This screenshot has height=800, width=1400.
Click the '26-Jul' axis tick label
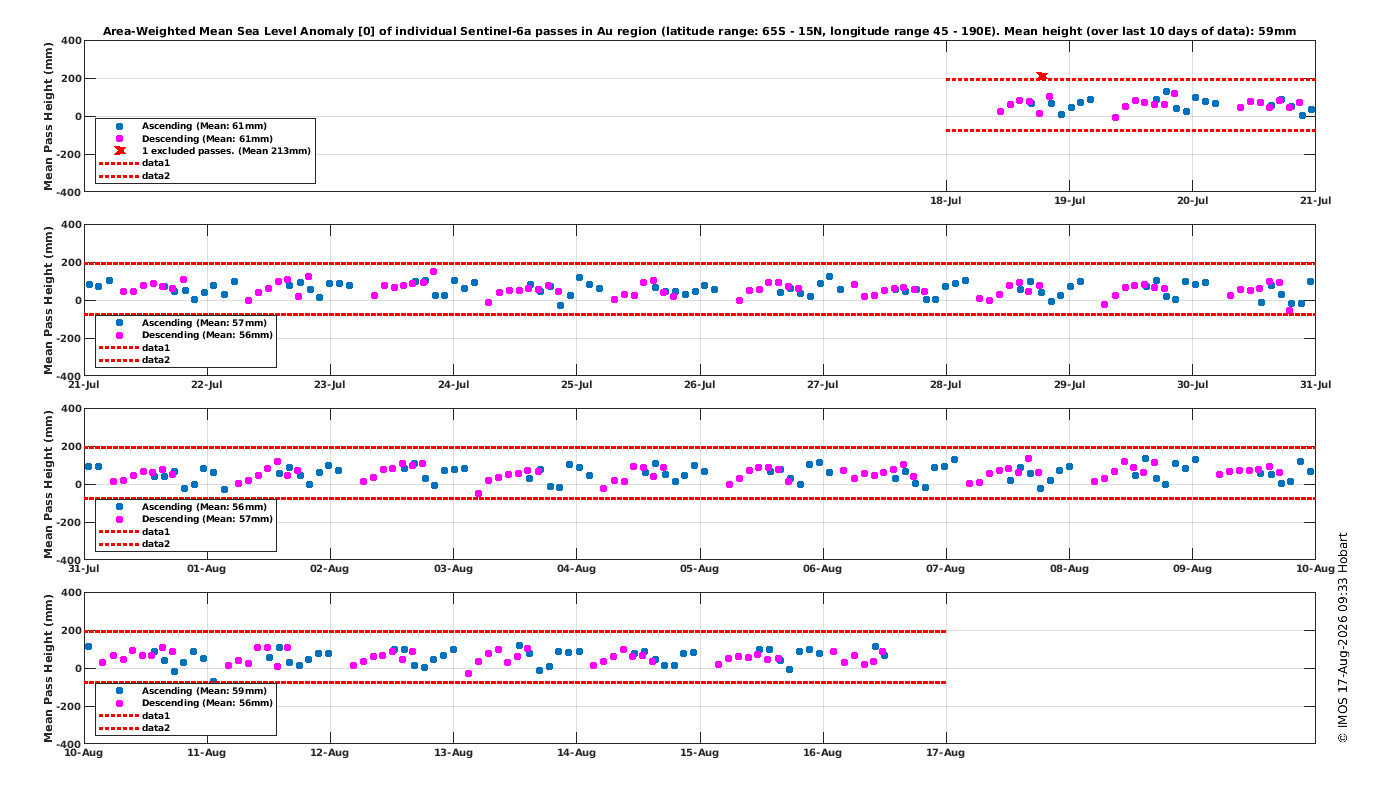click(x=699, y=385)
